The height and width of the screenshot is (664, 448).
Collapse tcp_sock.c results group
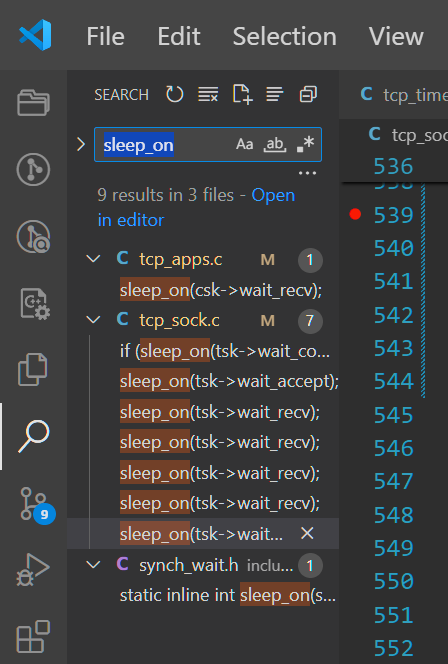tap(93, 320)
